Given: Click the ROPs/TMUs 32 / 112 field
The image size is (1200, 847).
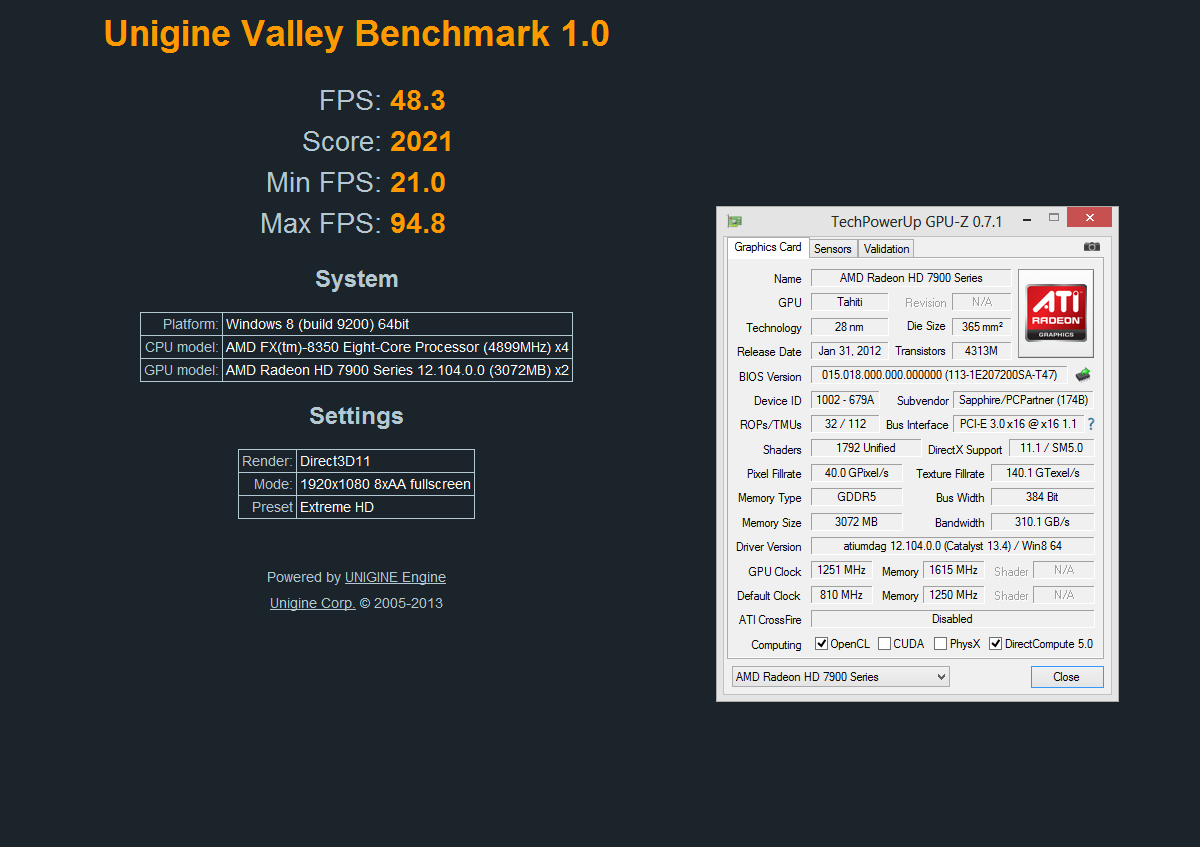Looking at the screenshot, I should (x=845, y=424).
